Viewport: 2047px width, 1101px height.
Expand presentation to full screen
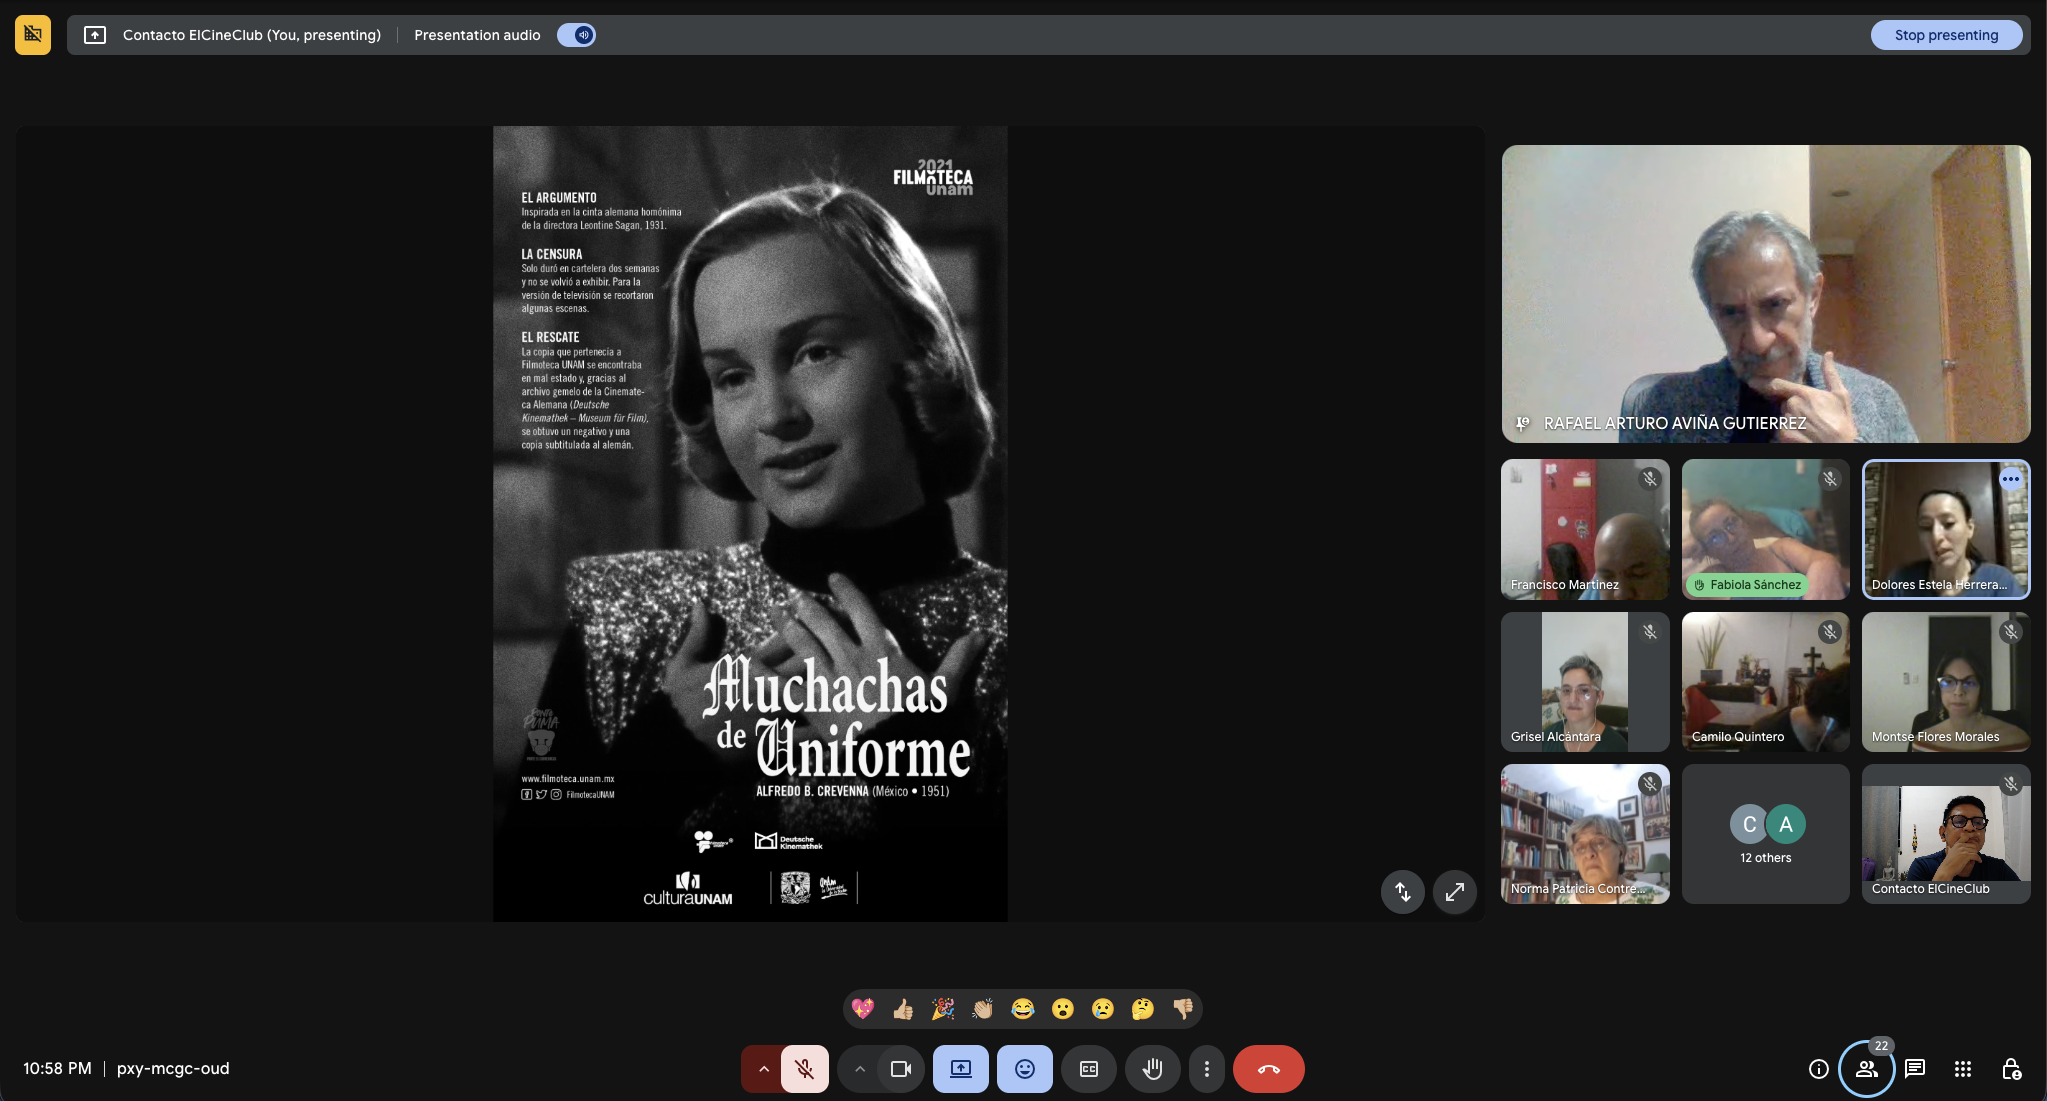(1454, 891)
